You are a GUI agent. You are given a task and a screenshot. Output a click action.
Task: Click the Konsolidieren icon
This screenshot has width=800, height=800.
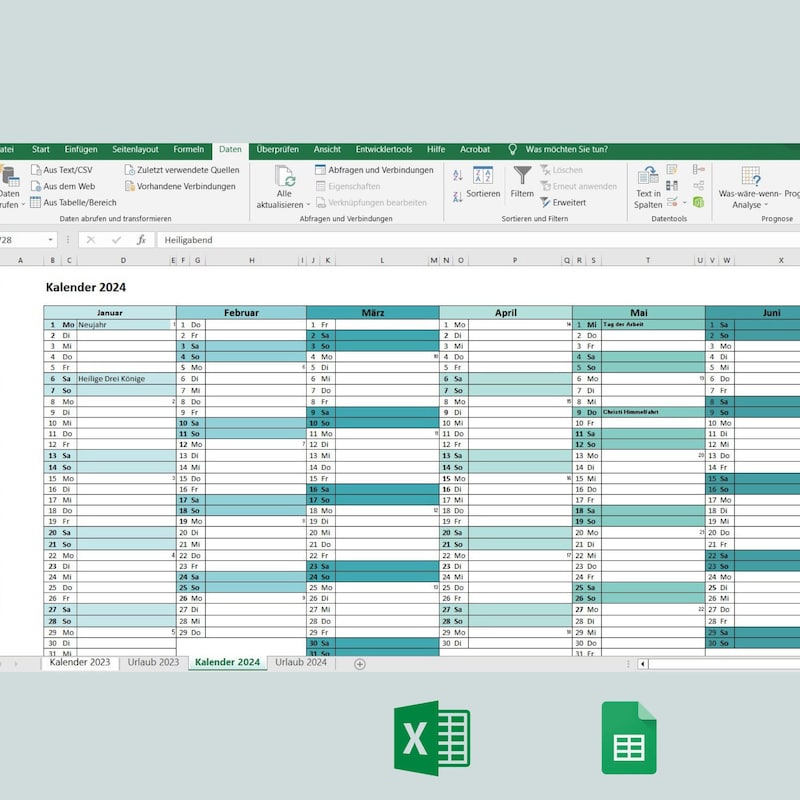(x=698, y=169)
